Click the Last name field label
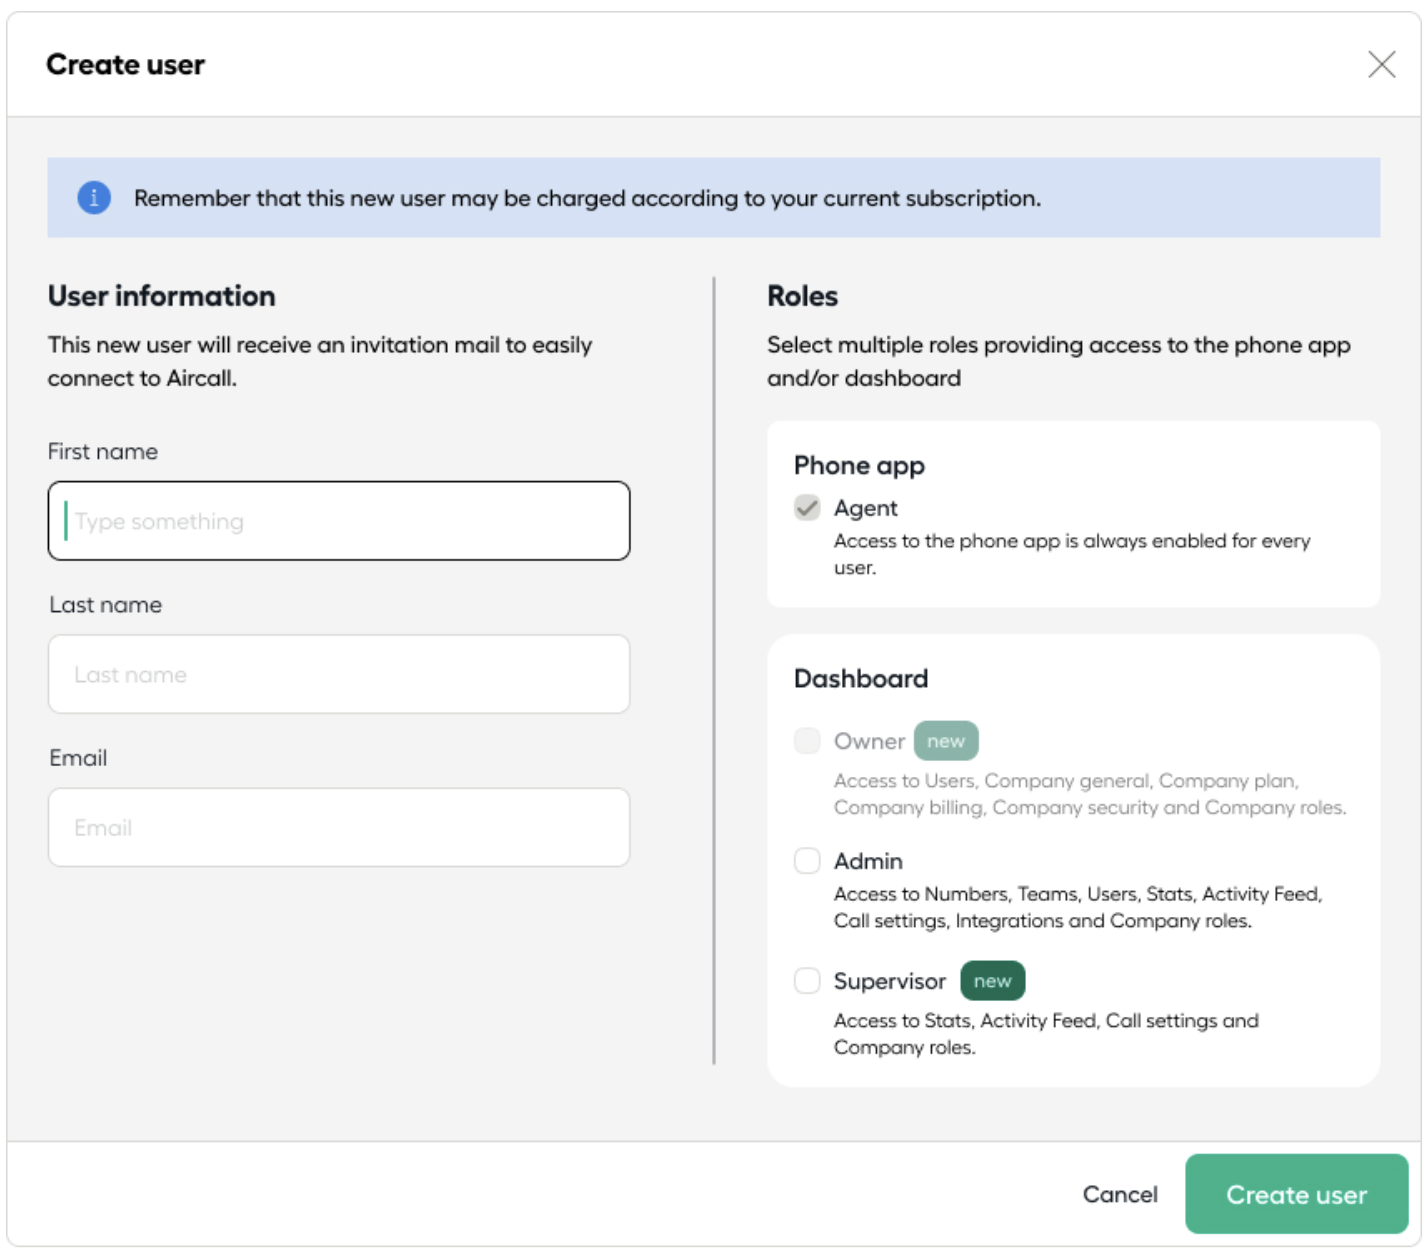This screenshot has height=1254, width=1426. tap(105, 604)
